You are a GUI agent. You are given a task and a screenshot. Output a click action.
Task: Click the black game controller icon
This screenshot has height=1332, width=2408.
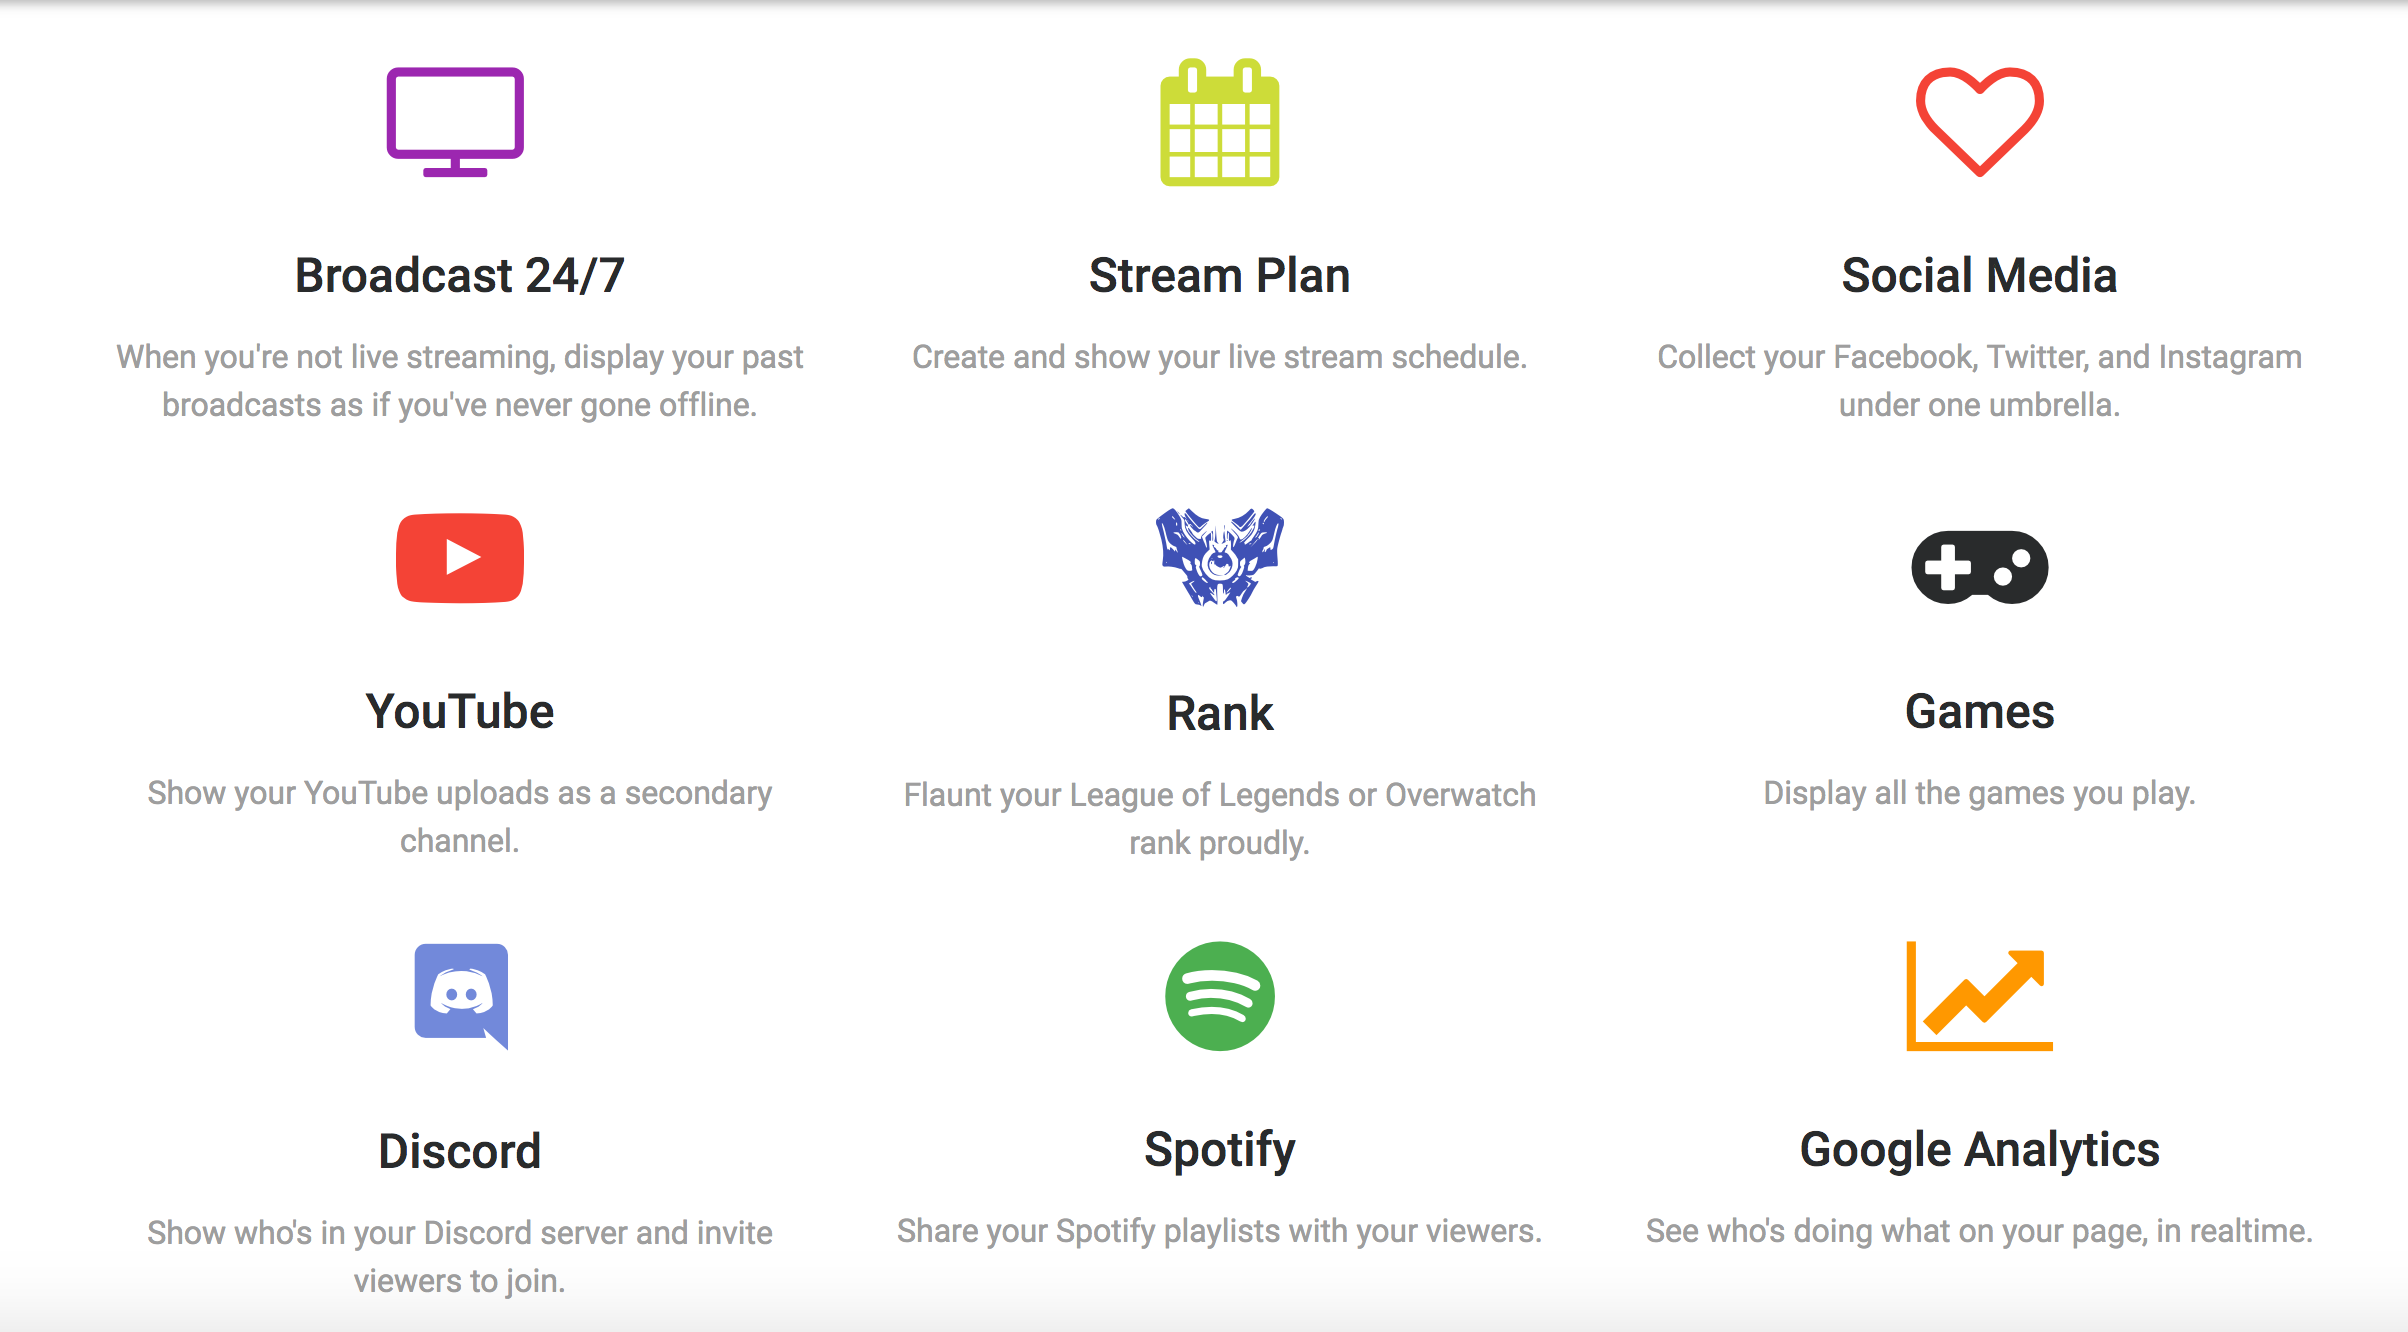point(1979,567)
